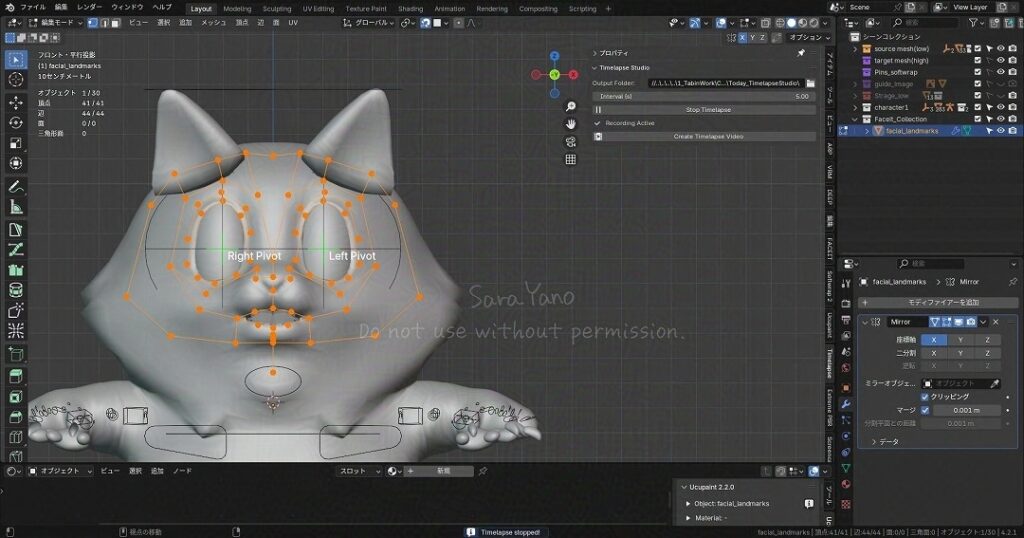
Task: Click the viewport zoom magnifier icon
Action: click(x=570, y=105)
